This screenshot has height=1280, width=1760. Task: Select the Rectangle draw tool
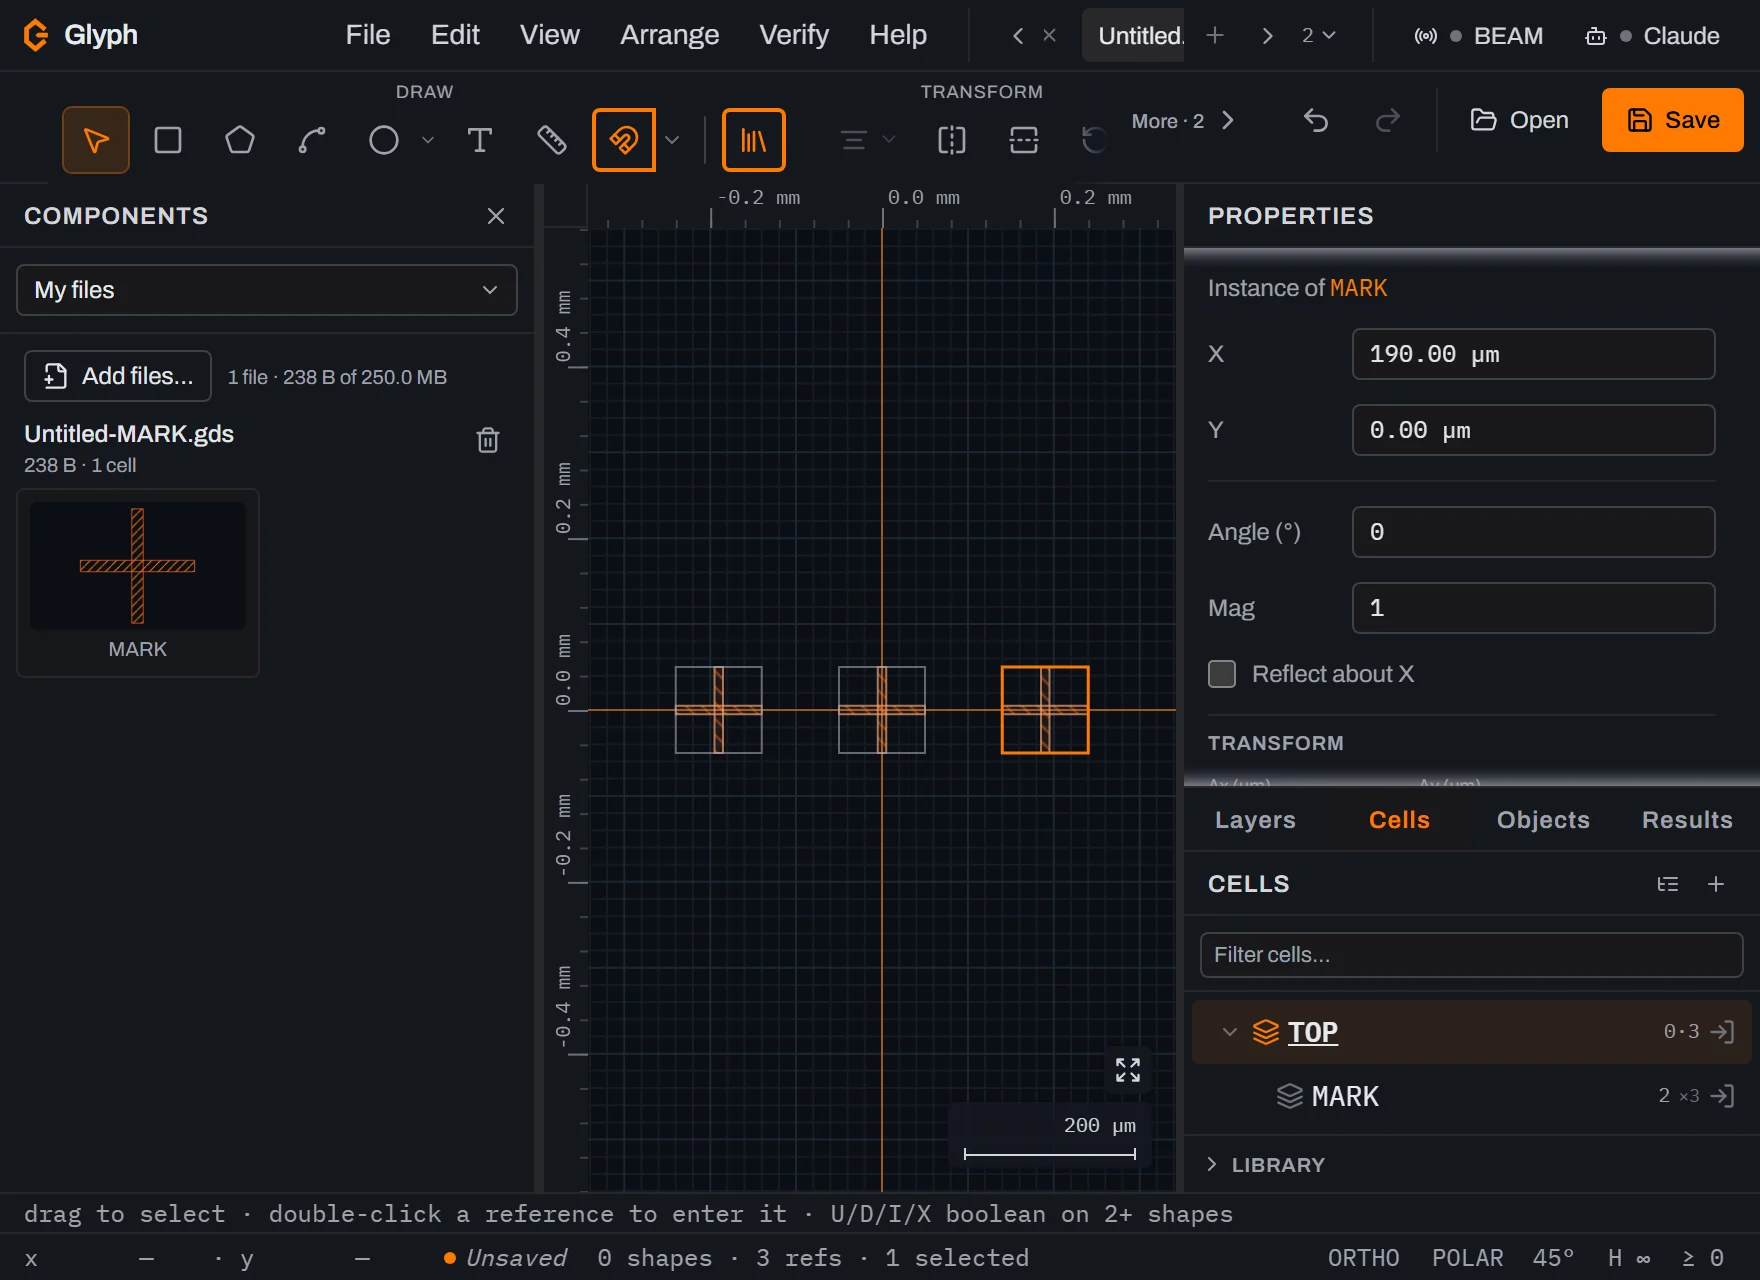coord(168,140)
